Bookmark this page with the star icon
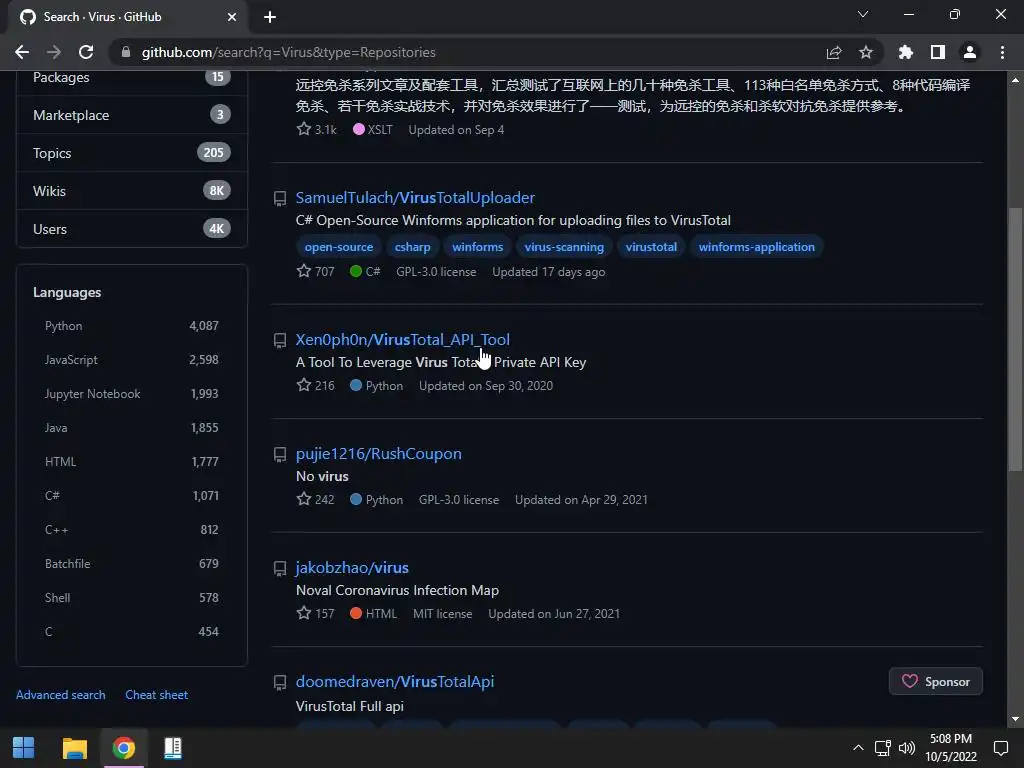The width and height of the screenshot is (1024, 768). point(866,52)
